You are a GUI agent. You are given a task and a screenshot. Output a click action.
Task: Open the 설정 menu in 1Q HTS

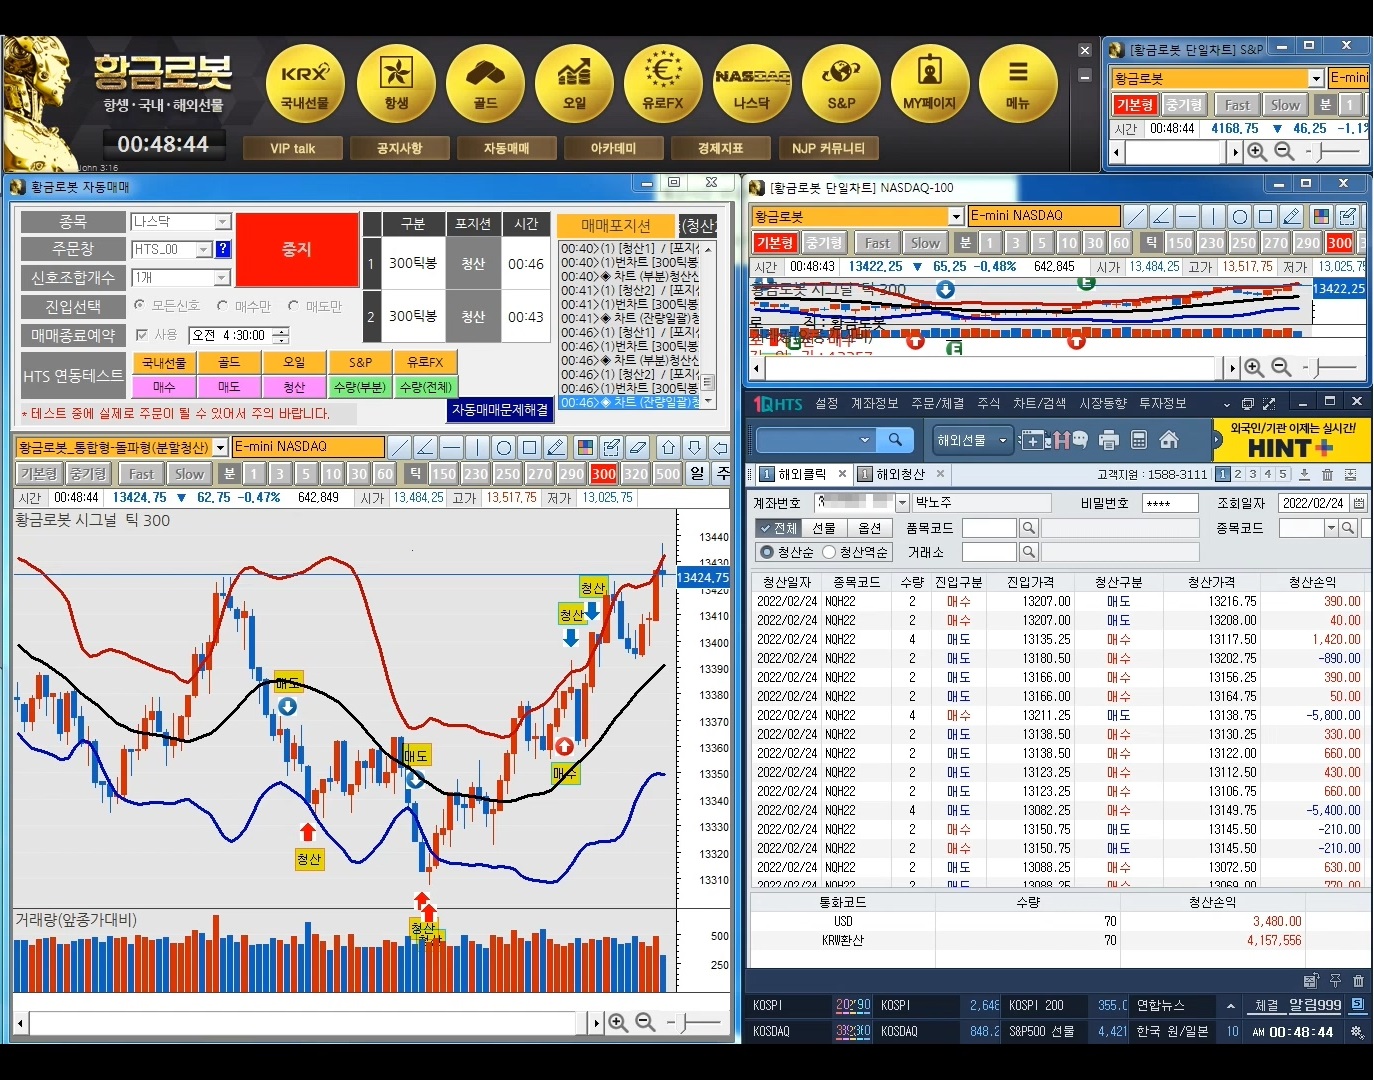pyautogui.click(x=827, y=403)
